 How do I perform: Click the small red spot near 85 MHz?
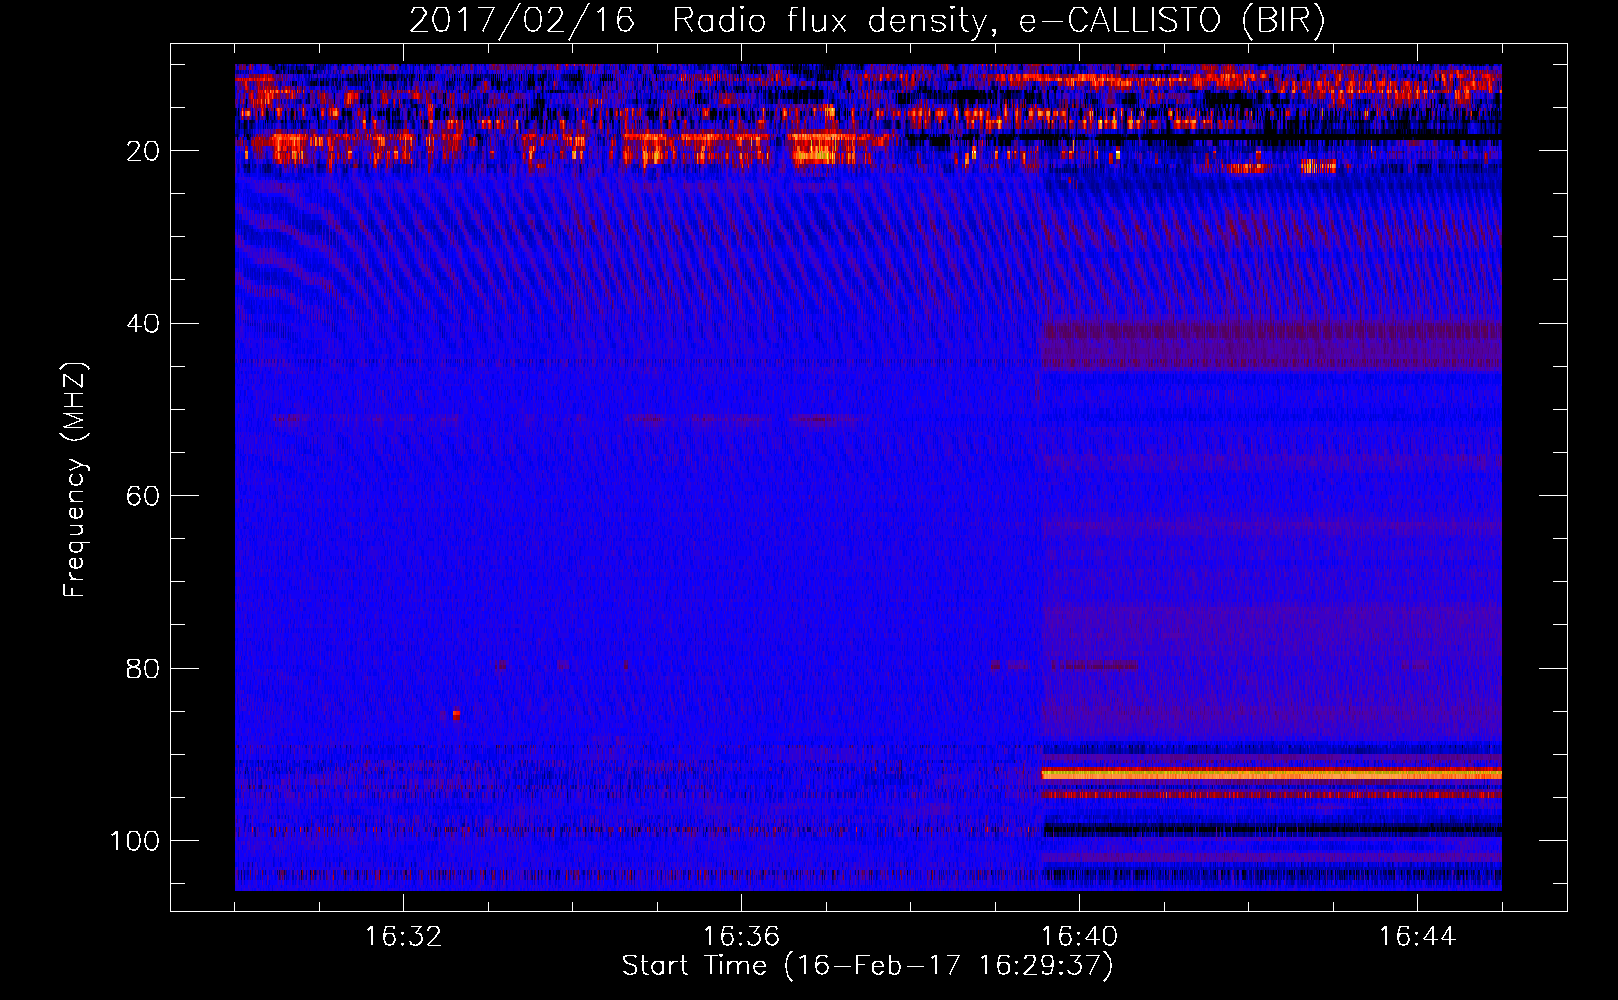coord(456,714)
